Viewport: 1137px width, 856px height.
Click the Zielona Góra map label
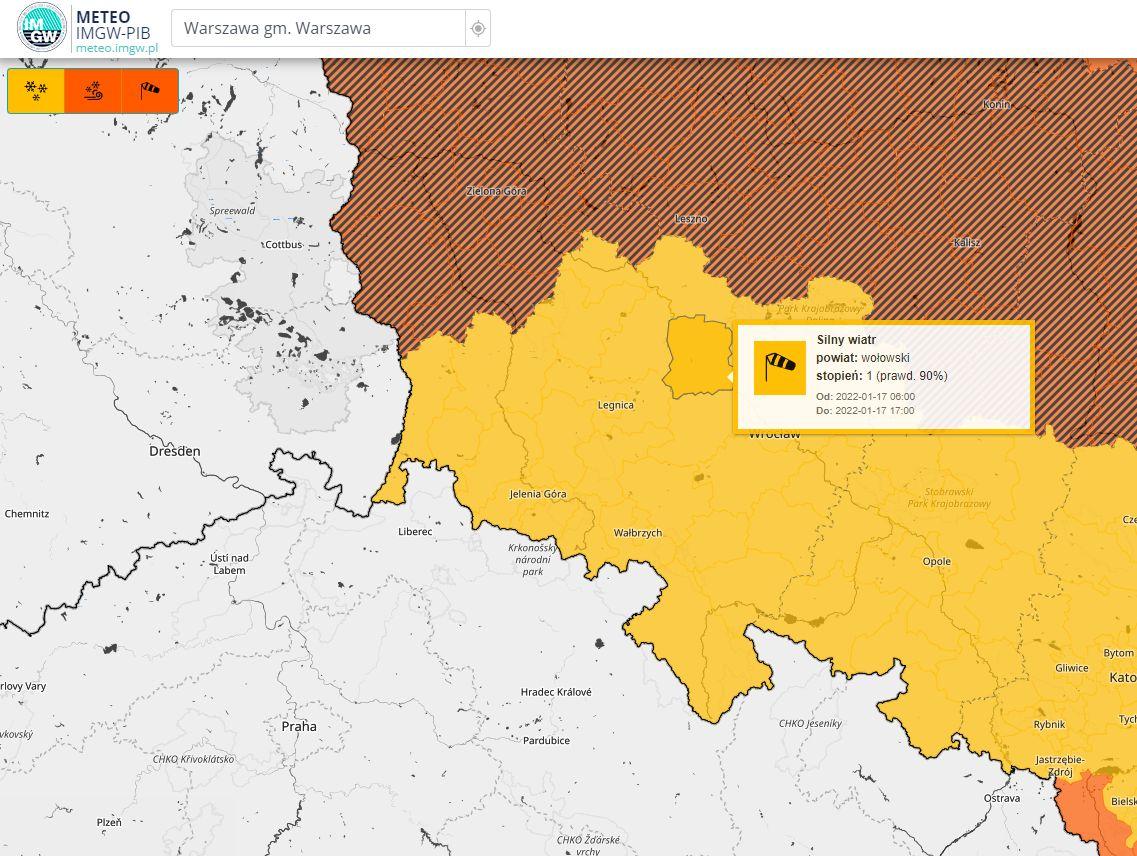click(496, 192)
